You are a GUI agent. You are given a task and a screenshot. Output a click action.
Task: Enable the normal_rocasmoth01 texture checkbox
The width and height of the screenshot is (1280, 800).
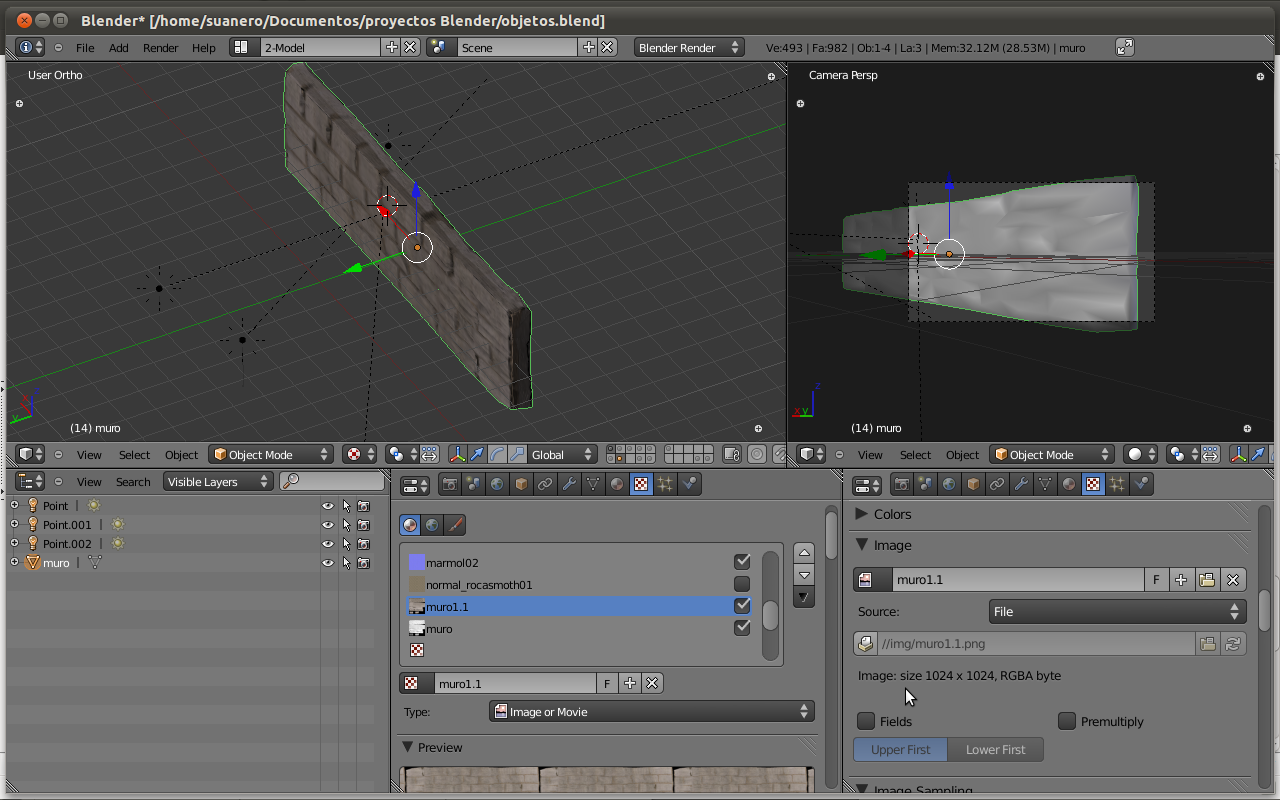742,584
